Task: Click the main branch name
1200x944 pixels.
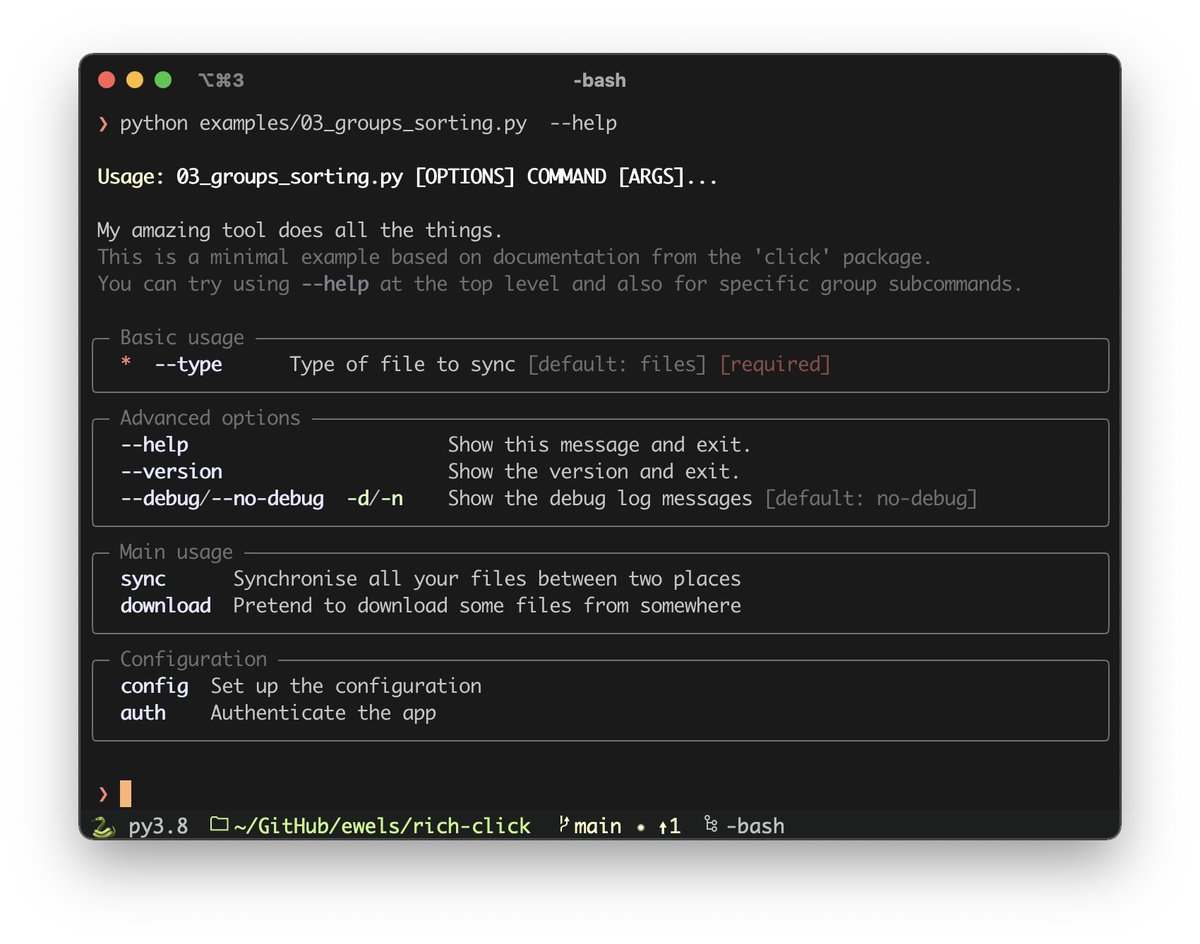Action: (598, 826)
